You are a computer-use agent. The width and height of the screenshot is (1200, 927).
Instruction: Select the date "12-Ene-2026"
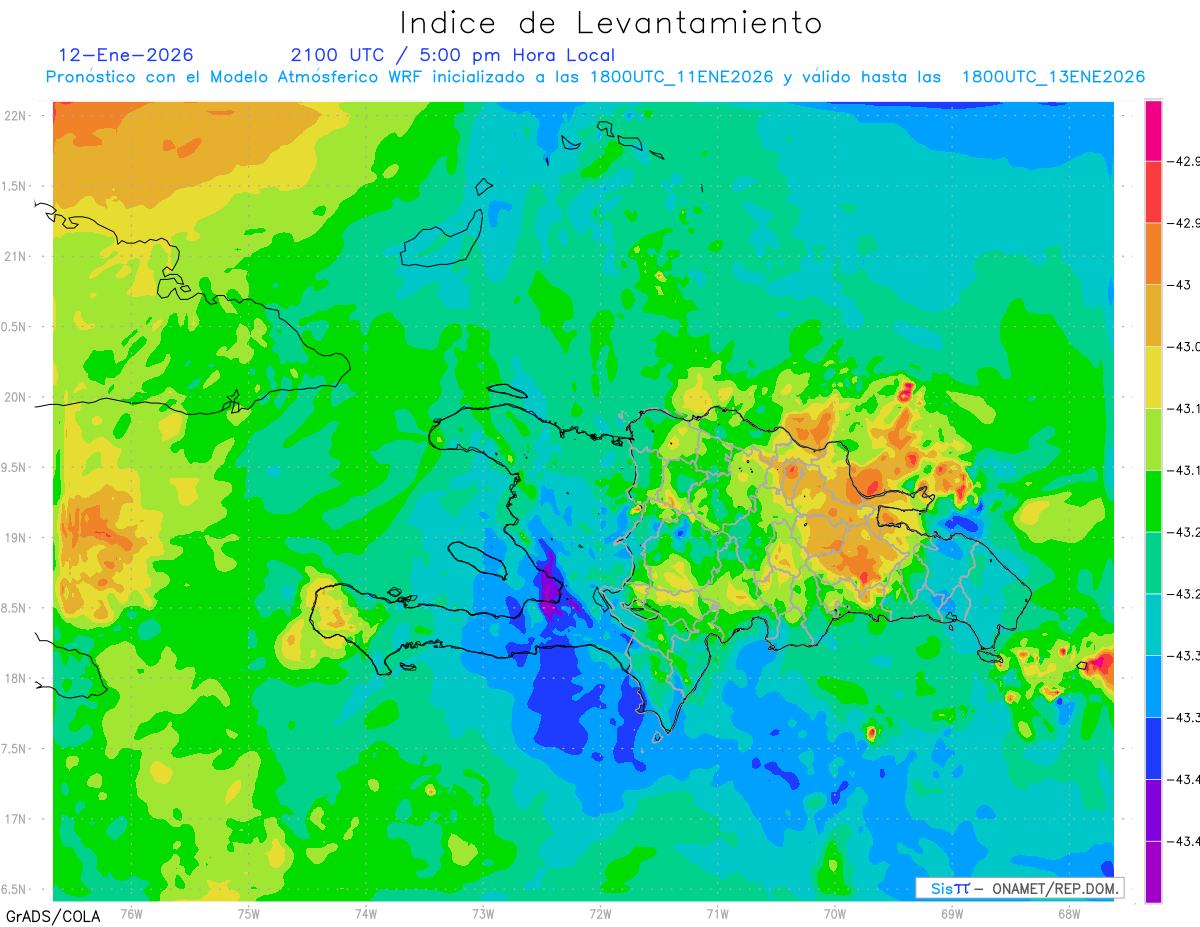click(x=127, y=55)
